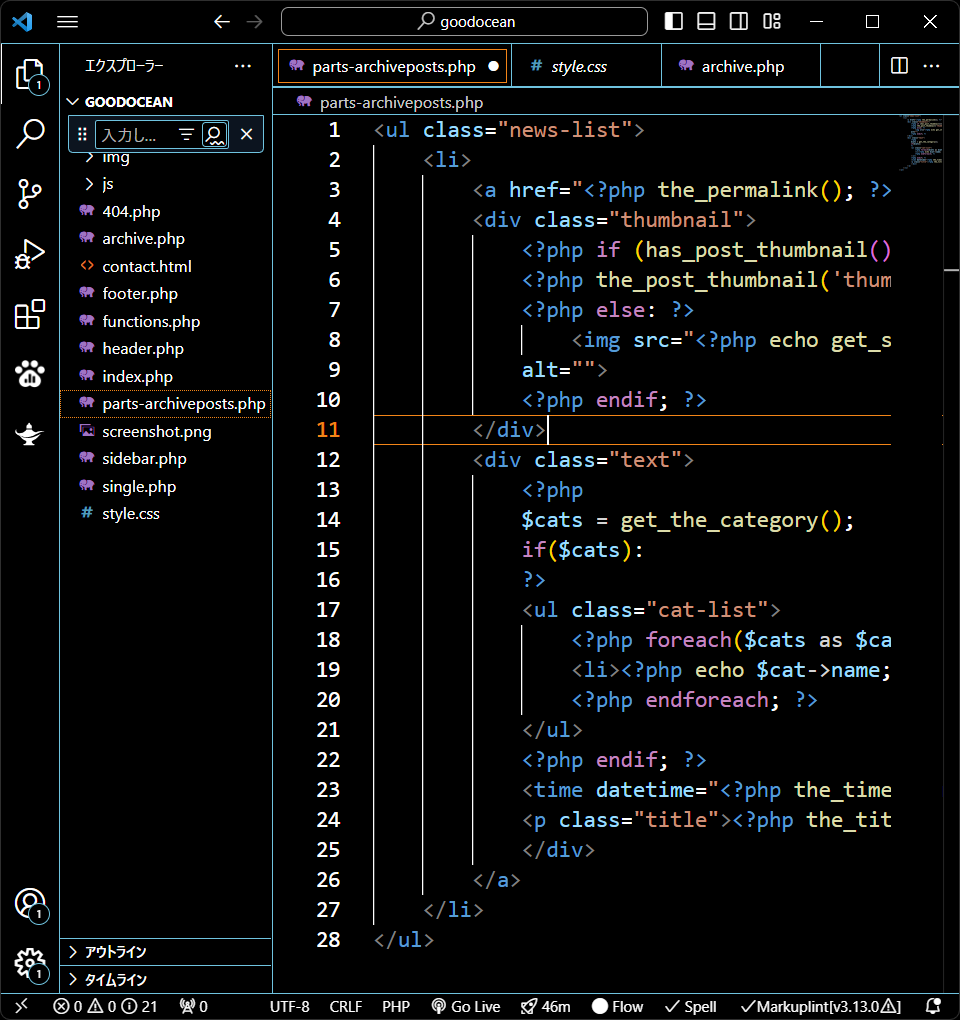Click the explorer find input field

pyautogui.click(x=135, y=135)
